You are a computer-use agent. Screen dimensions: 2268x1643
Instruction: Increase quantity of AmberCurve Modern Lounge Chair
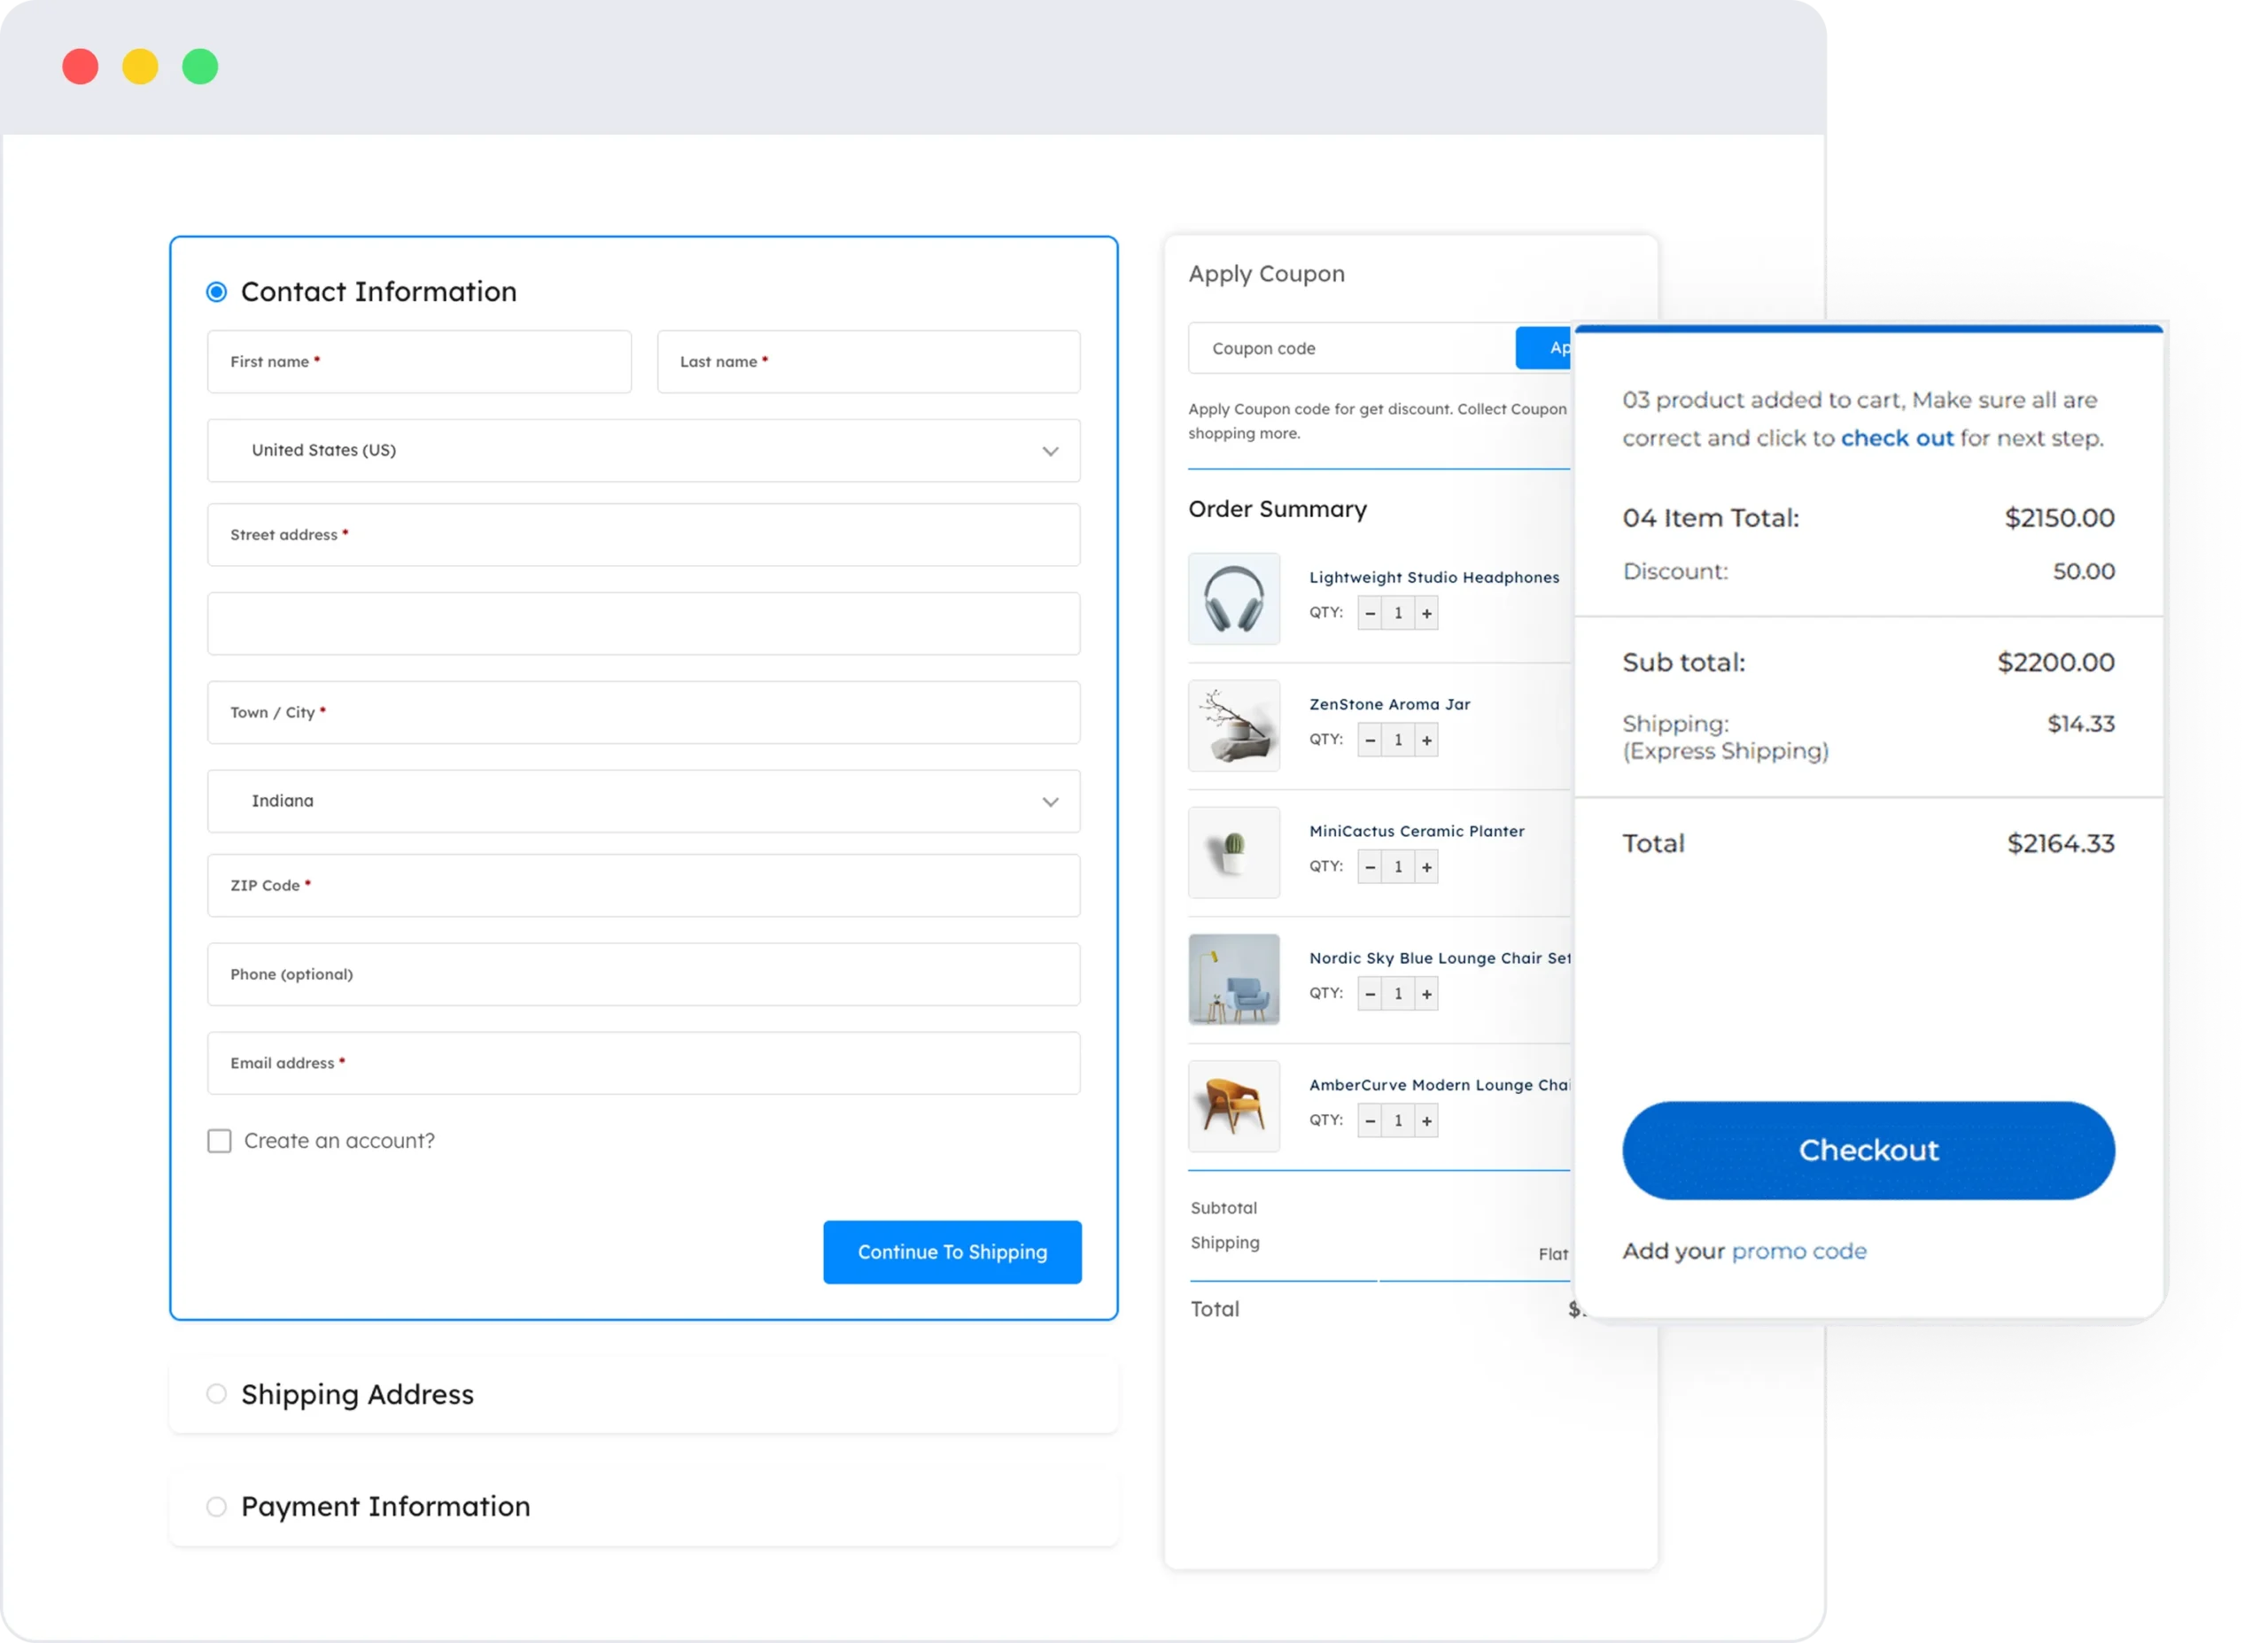tap(1427, 1120)
